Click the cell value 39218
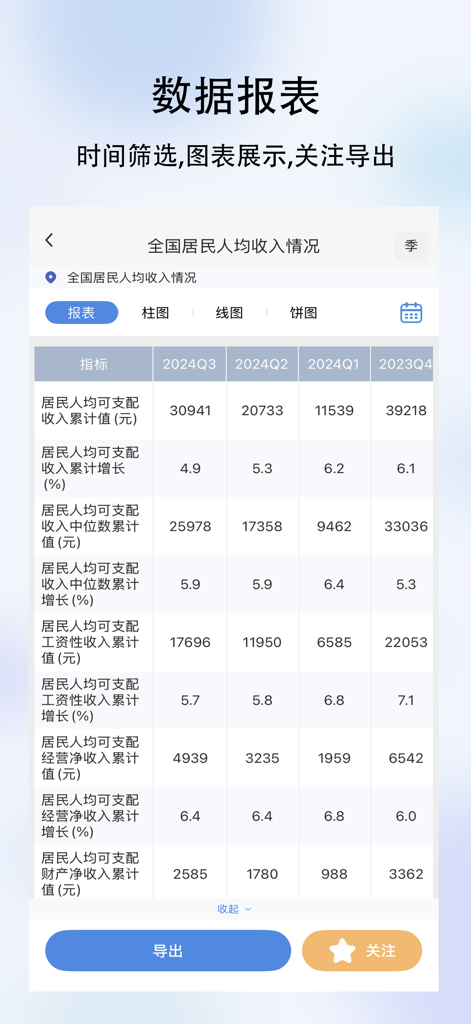 point(406,411)
